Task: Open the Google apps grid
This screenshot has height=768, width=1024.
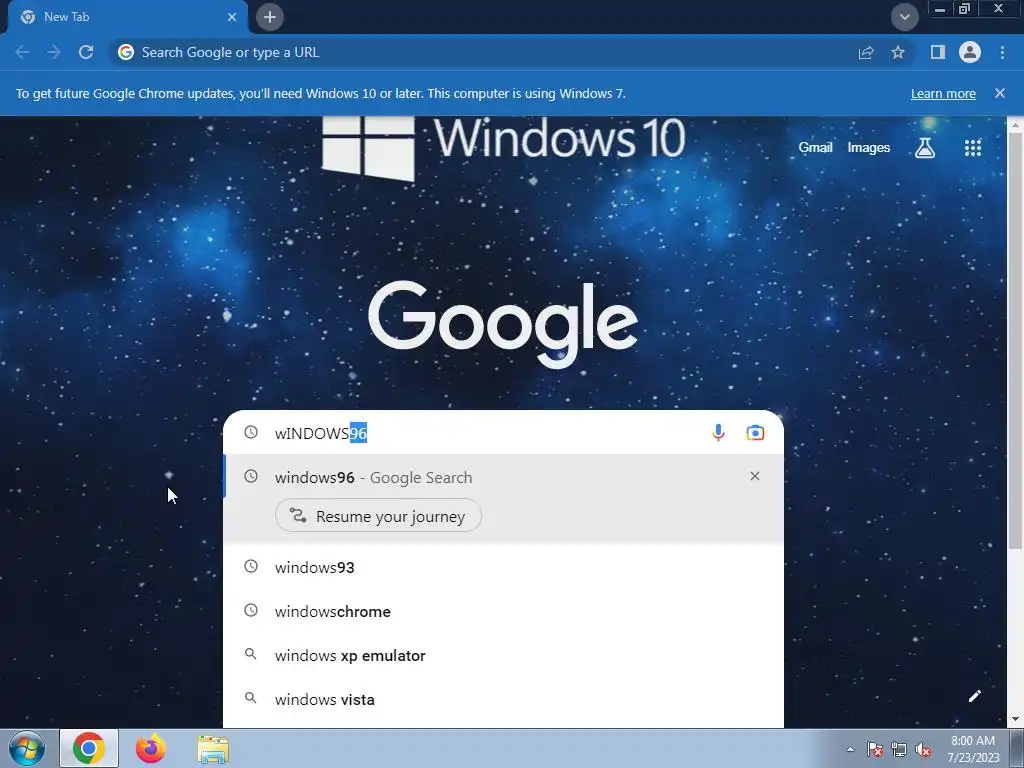Action: [x=973, y=148]
